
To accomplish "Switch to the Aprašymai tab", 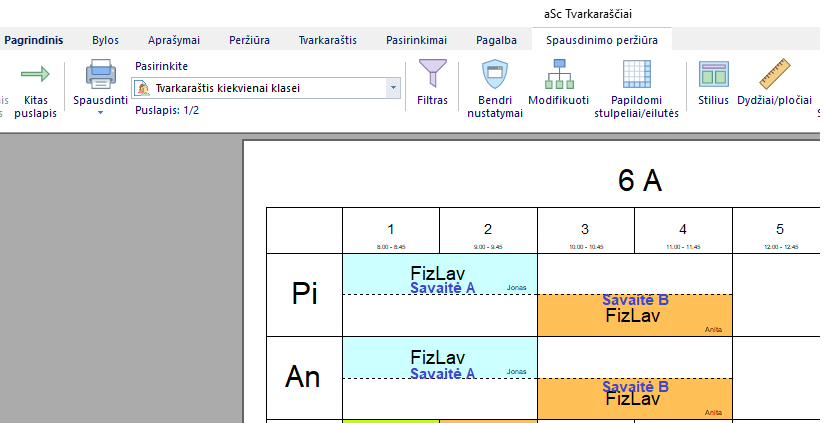I will pos(174,40).
